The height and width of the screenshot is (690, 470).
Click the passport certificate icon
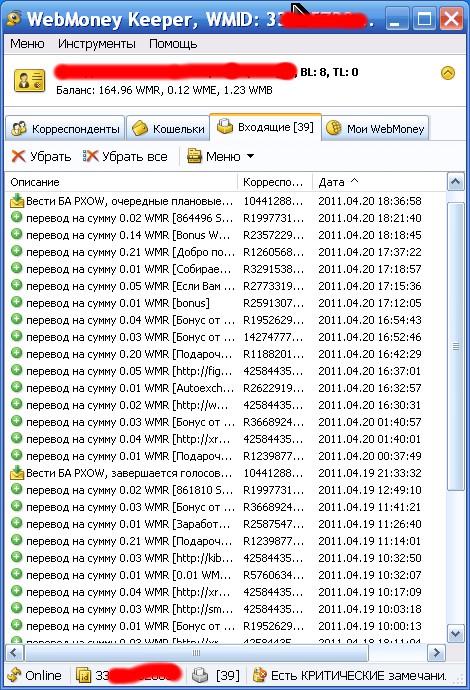[x=29, y=81]
